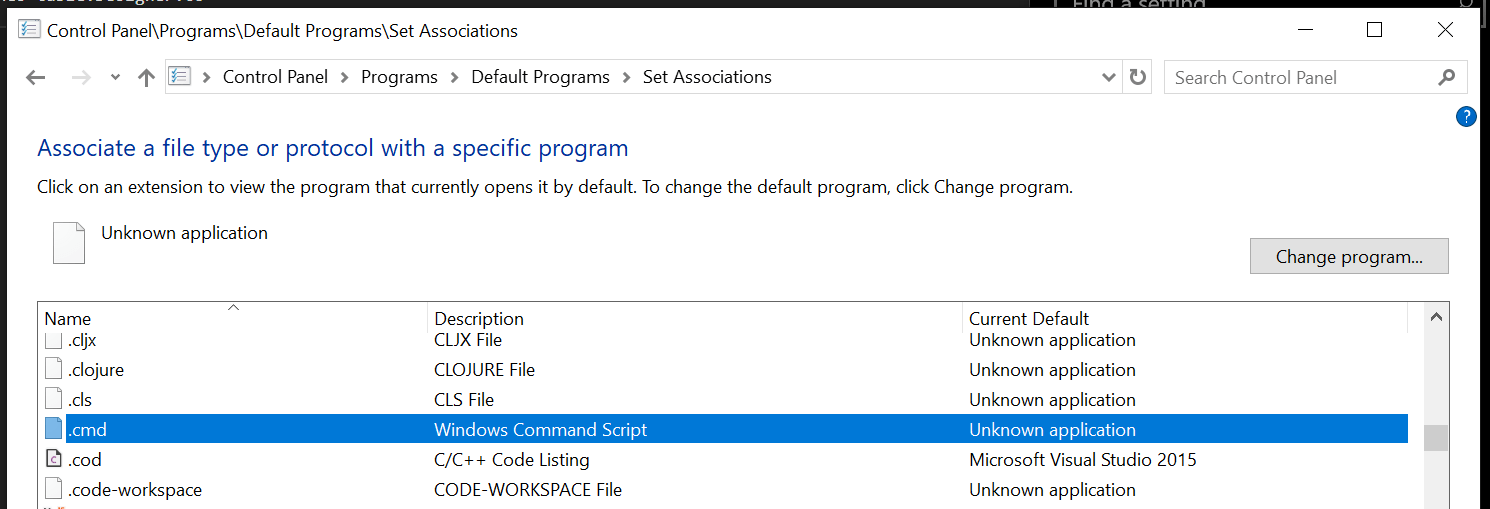Expand the address bar history dropdown

tap(1108, 78)
